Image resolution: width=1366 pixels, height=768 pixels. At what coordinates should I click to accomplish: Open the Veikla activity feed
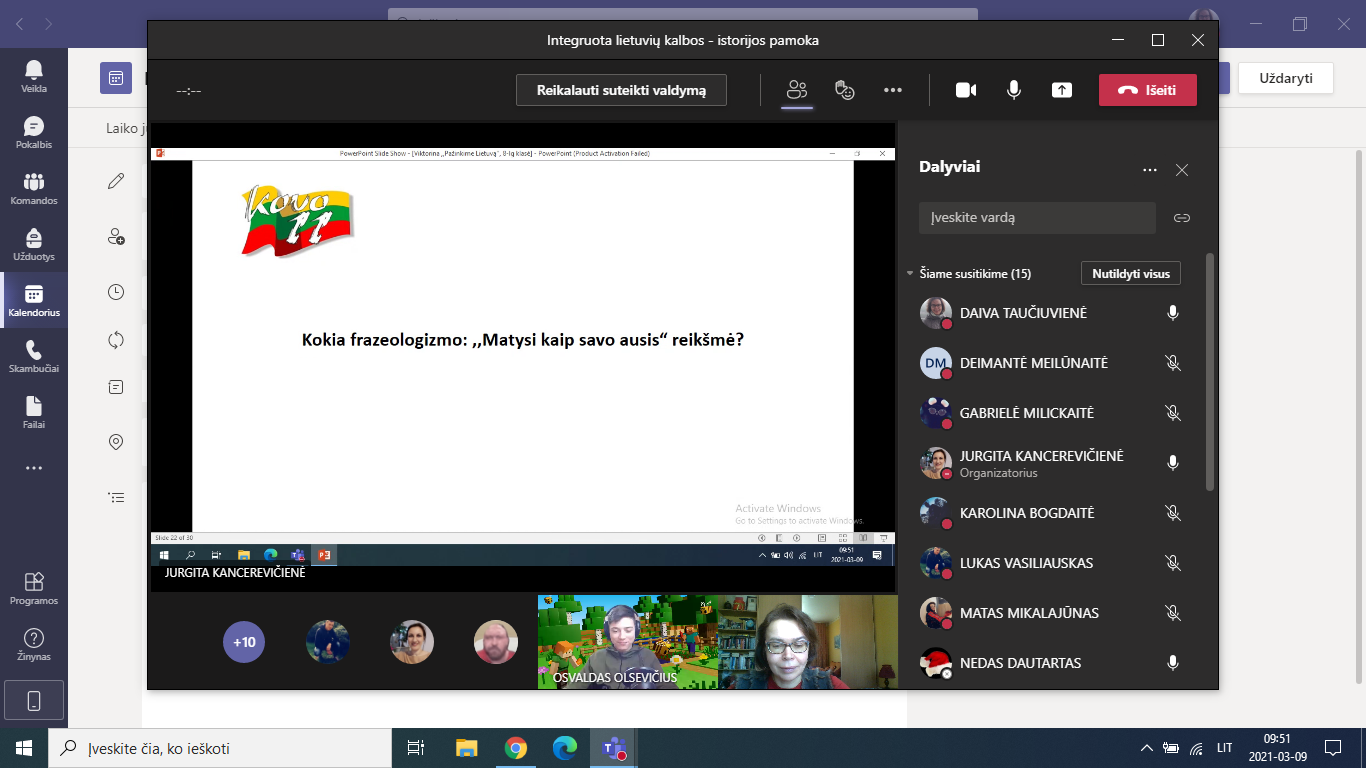pyautogui.click(x=34, y=76)
